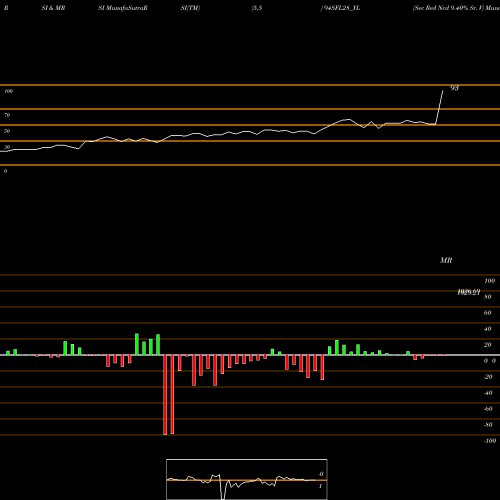Image resolution: width=500 pixels, height=500 pixels.
Task: Click the RSI axis label '70'
Action: (x=7, y=115)
